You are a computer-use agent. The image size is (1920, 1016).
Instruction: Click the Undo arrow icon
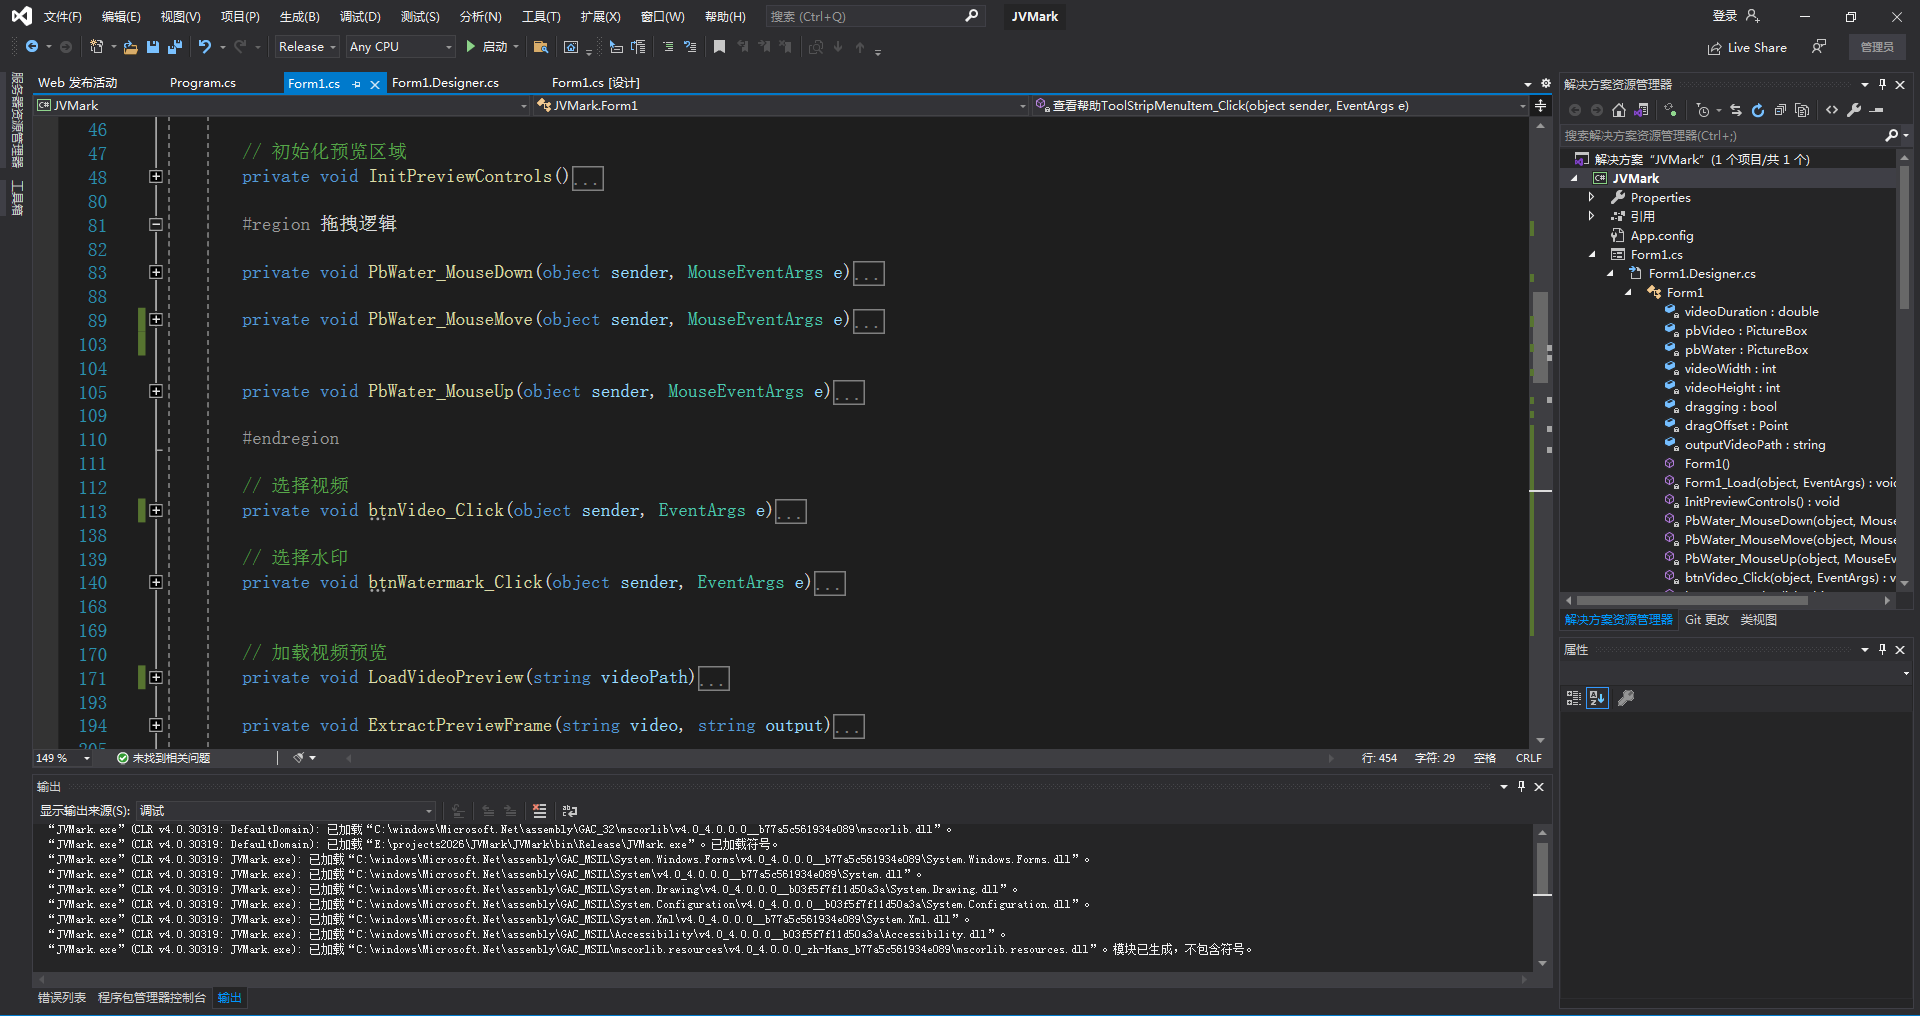pyautogui.click(x=205, y=47)
